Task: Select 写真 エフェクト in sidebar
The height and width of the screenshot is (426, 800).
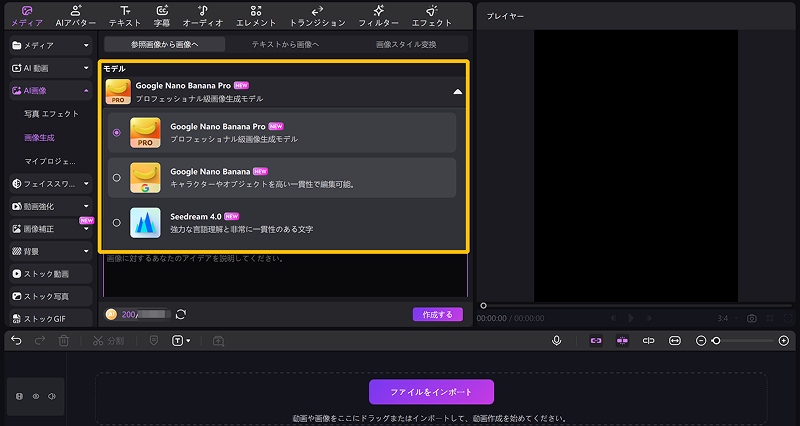Action: [x=52, y=114]
